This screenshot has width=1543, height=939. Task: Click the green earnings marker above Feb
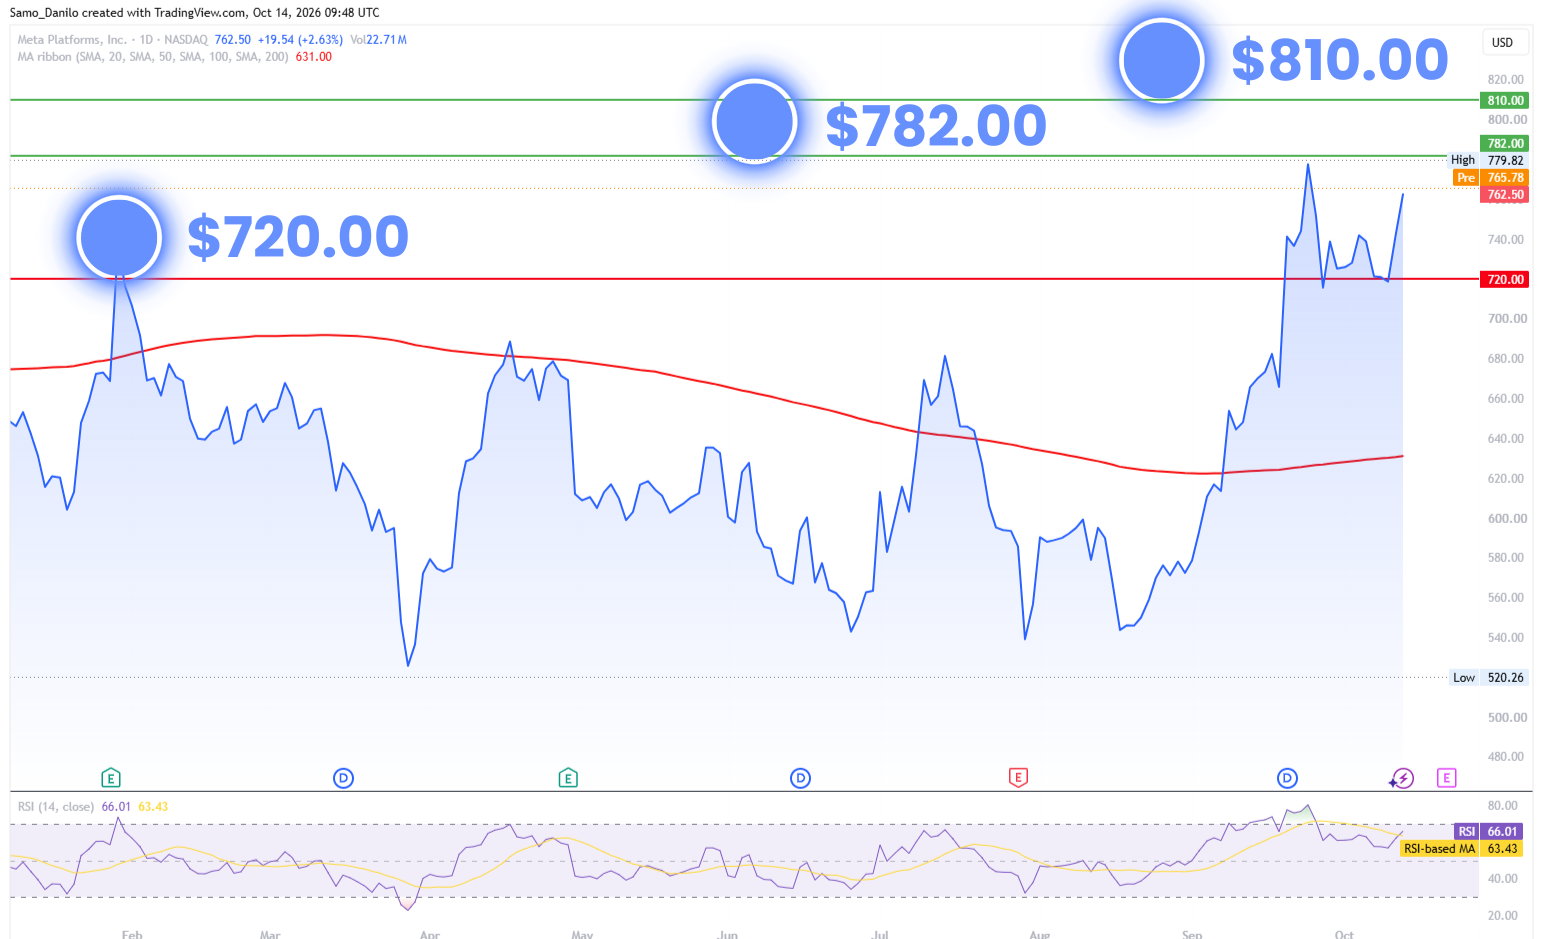pyautogui.click(x=111, y=778)
